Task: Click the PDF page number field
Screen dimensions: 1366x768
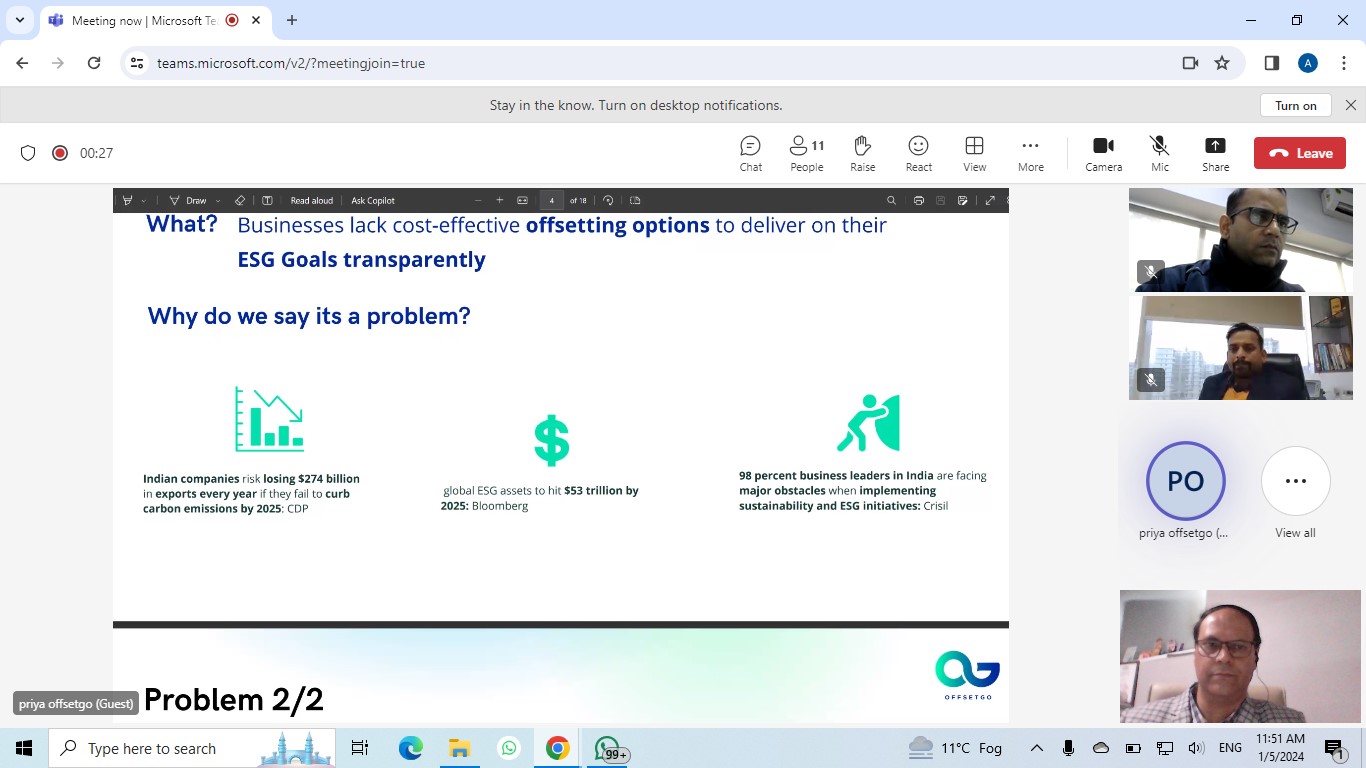Action: [551, 200]
